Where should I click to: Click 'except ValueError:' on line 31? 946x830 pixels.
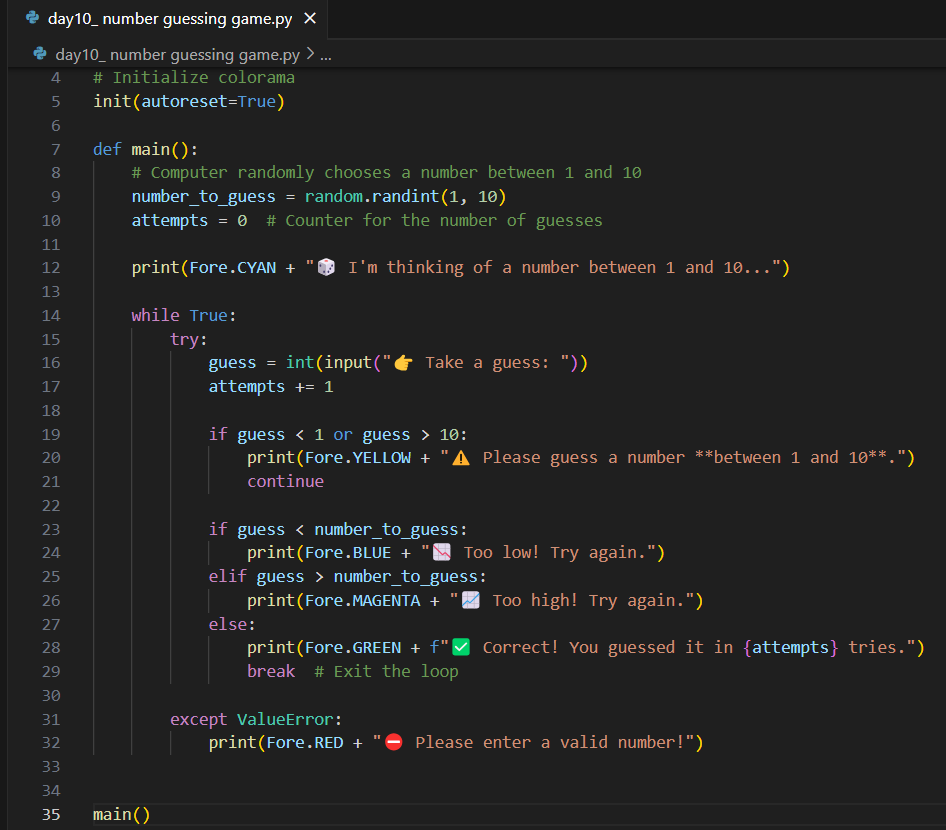click(256, 720)
